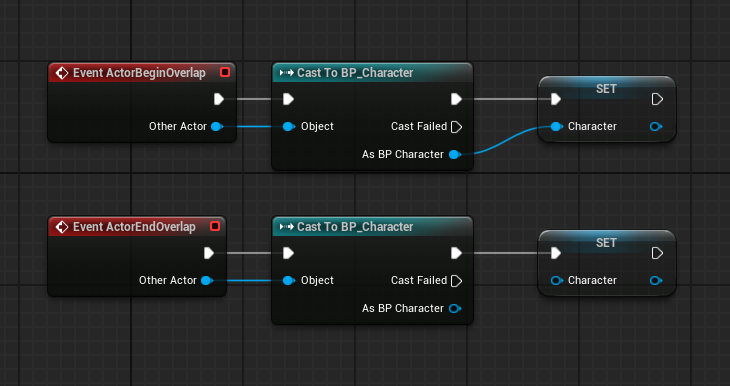Click connected As BP Character output pin
The height and width of the screenshot is (386, 730).
pyautogui.click(x=455, y=154)
